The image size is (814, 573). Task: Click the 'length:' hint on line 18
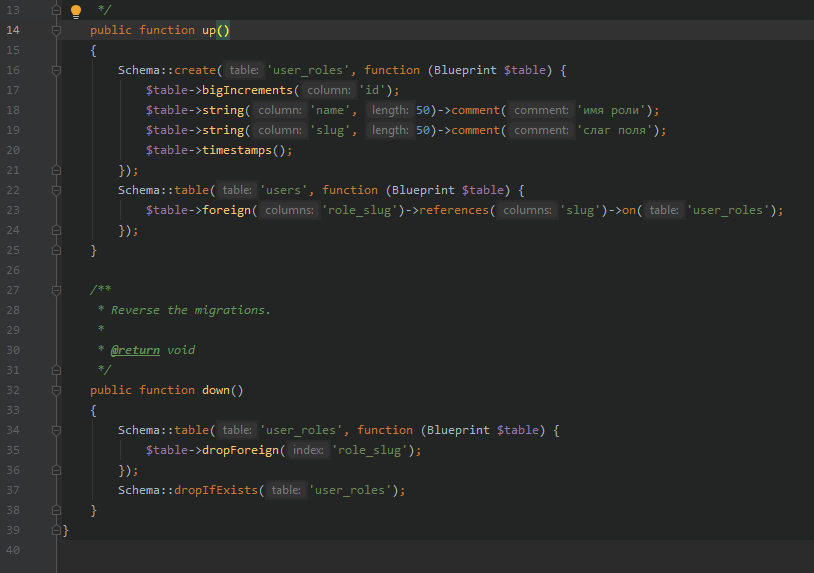click(390, 111)
